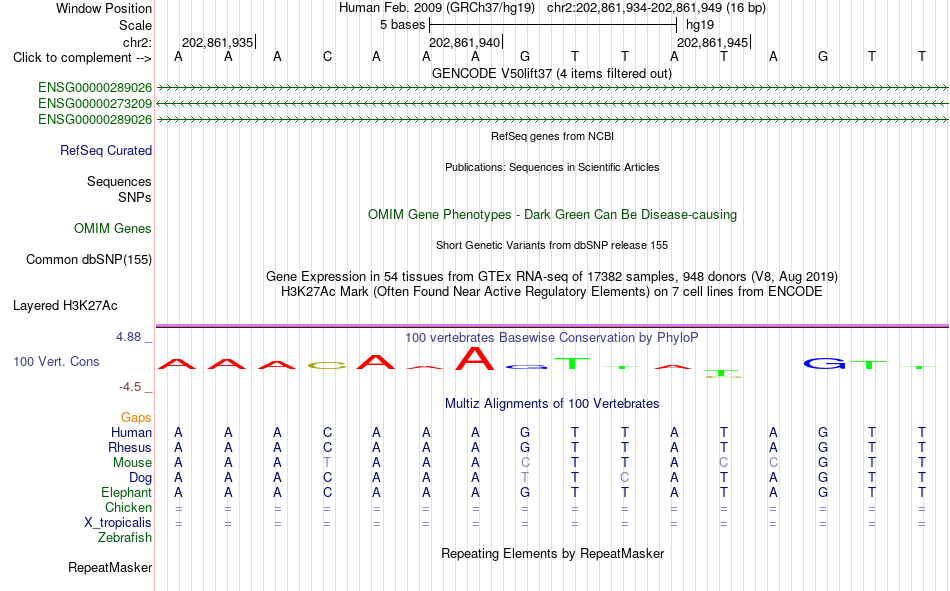The image size is (950, 591).
Task: Click the C base in the Rhesus alignment row
Action: pyautogui.click(x=327, y=447)
